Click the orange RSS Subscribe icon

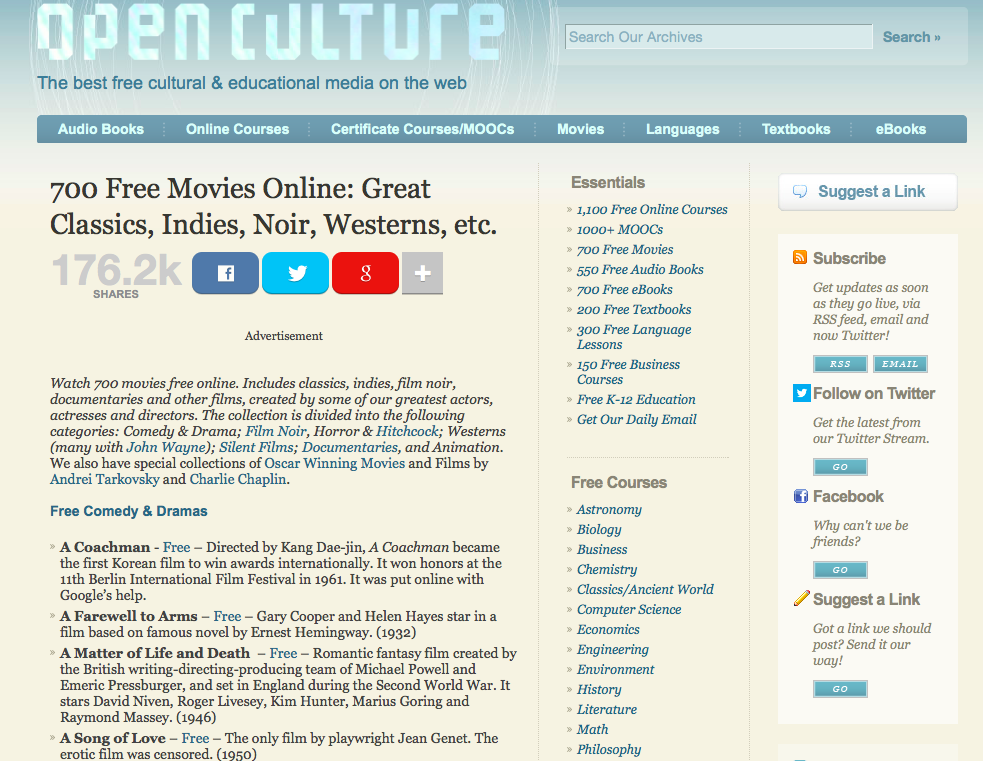800,258
